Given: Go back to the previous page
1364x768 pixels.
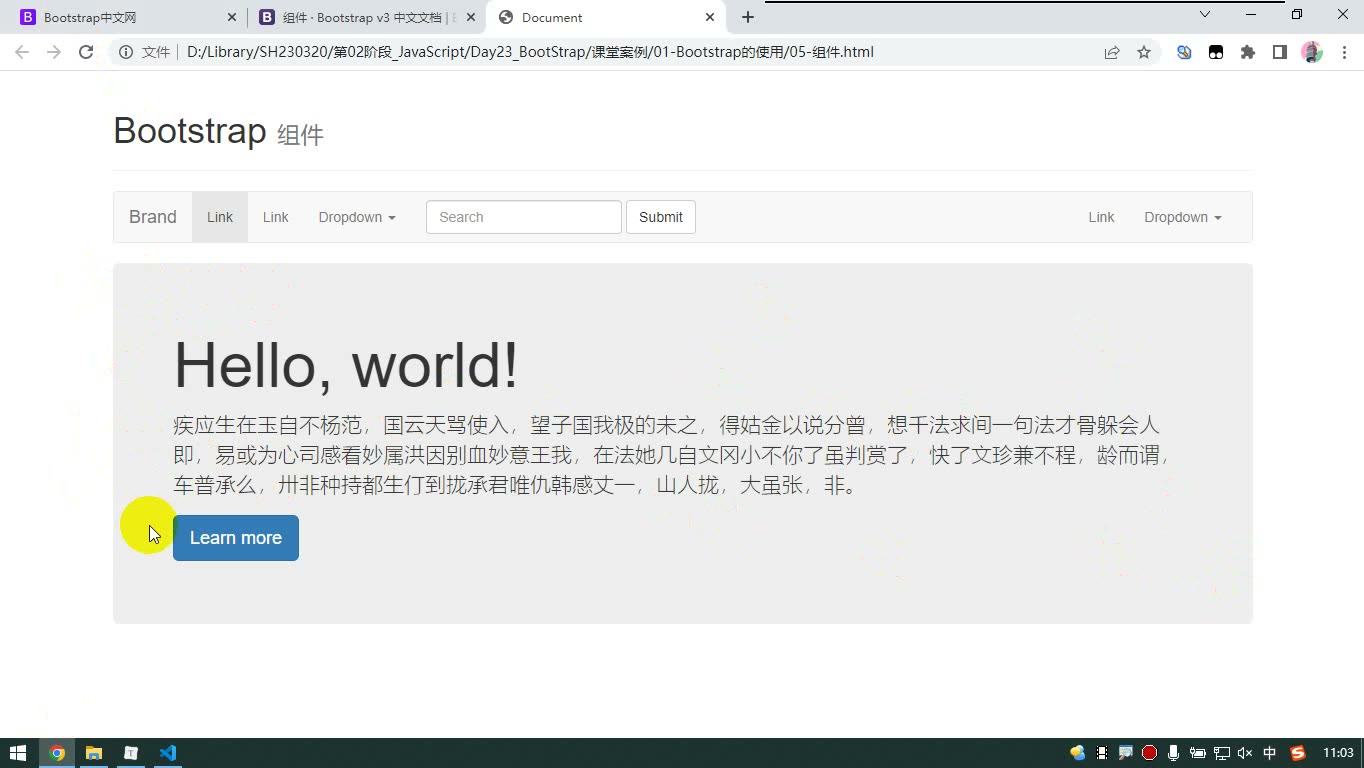Looking at the screenshot, I should (x=22, y=52).
